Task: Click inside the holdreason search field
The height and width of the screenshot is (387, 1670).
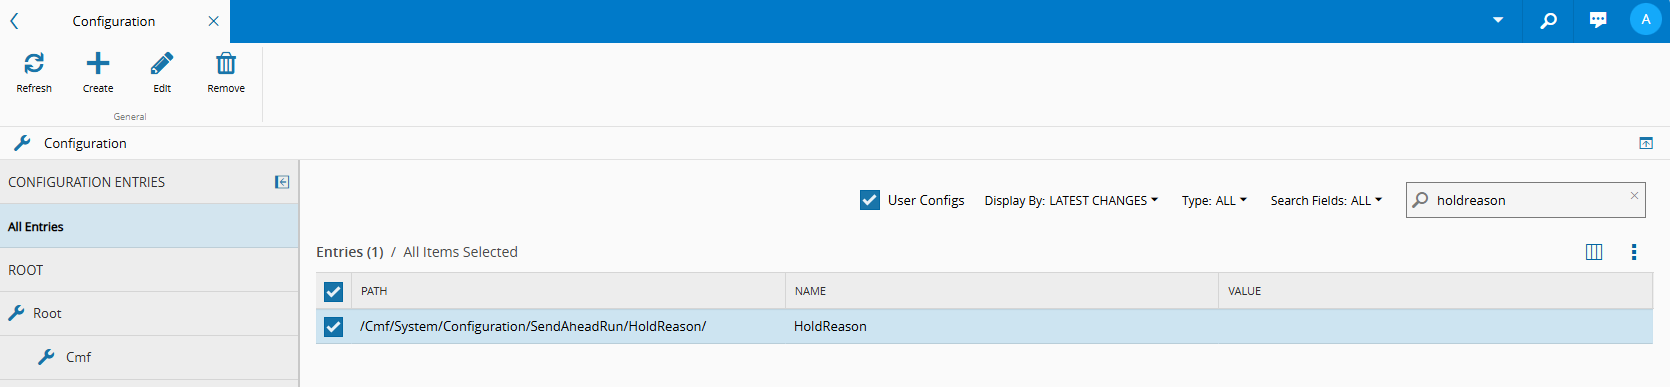Action: tap(1525, 200)
